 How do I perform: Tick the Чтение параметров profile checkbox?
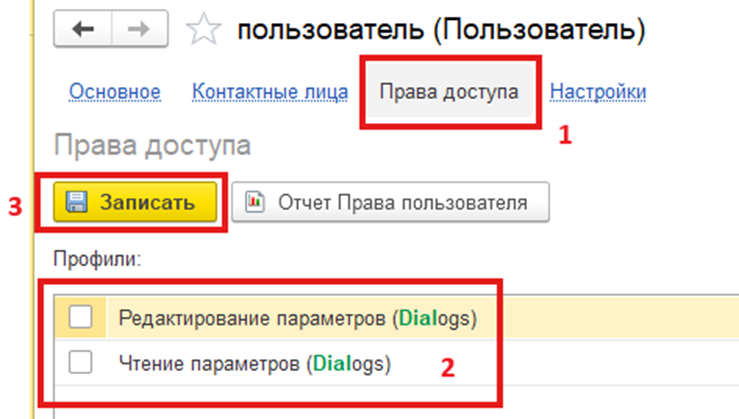[81, 362]
